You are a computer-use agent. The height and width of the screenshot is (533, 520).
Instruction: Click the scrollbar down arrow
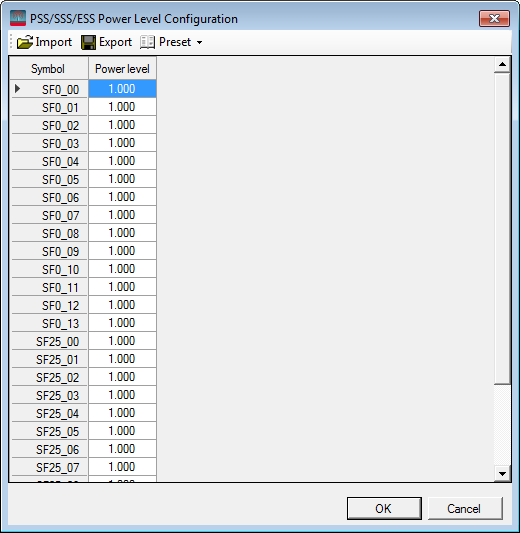(502, 474)
